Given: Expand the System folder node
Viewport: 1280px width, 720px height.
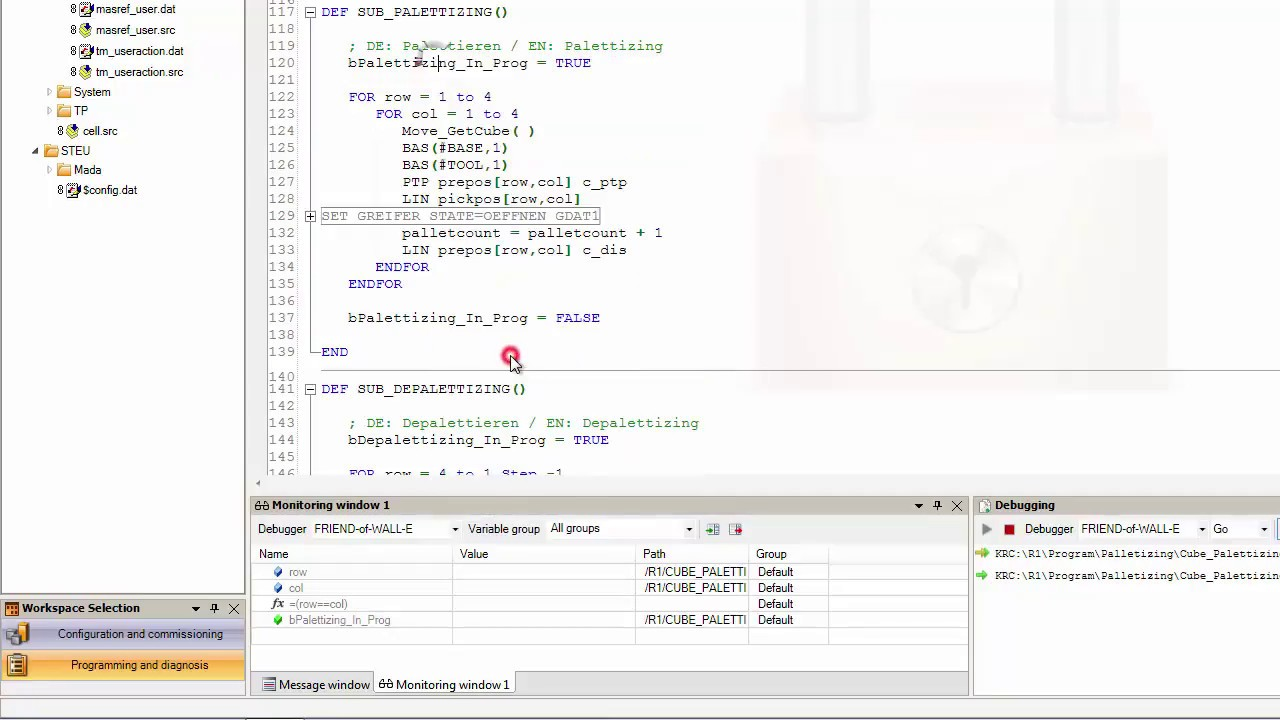Looking at the screenshot, I should pyautogui.click(x=50, y=92).
